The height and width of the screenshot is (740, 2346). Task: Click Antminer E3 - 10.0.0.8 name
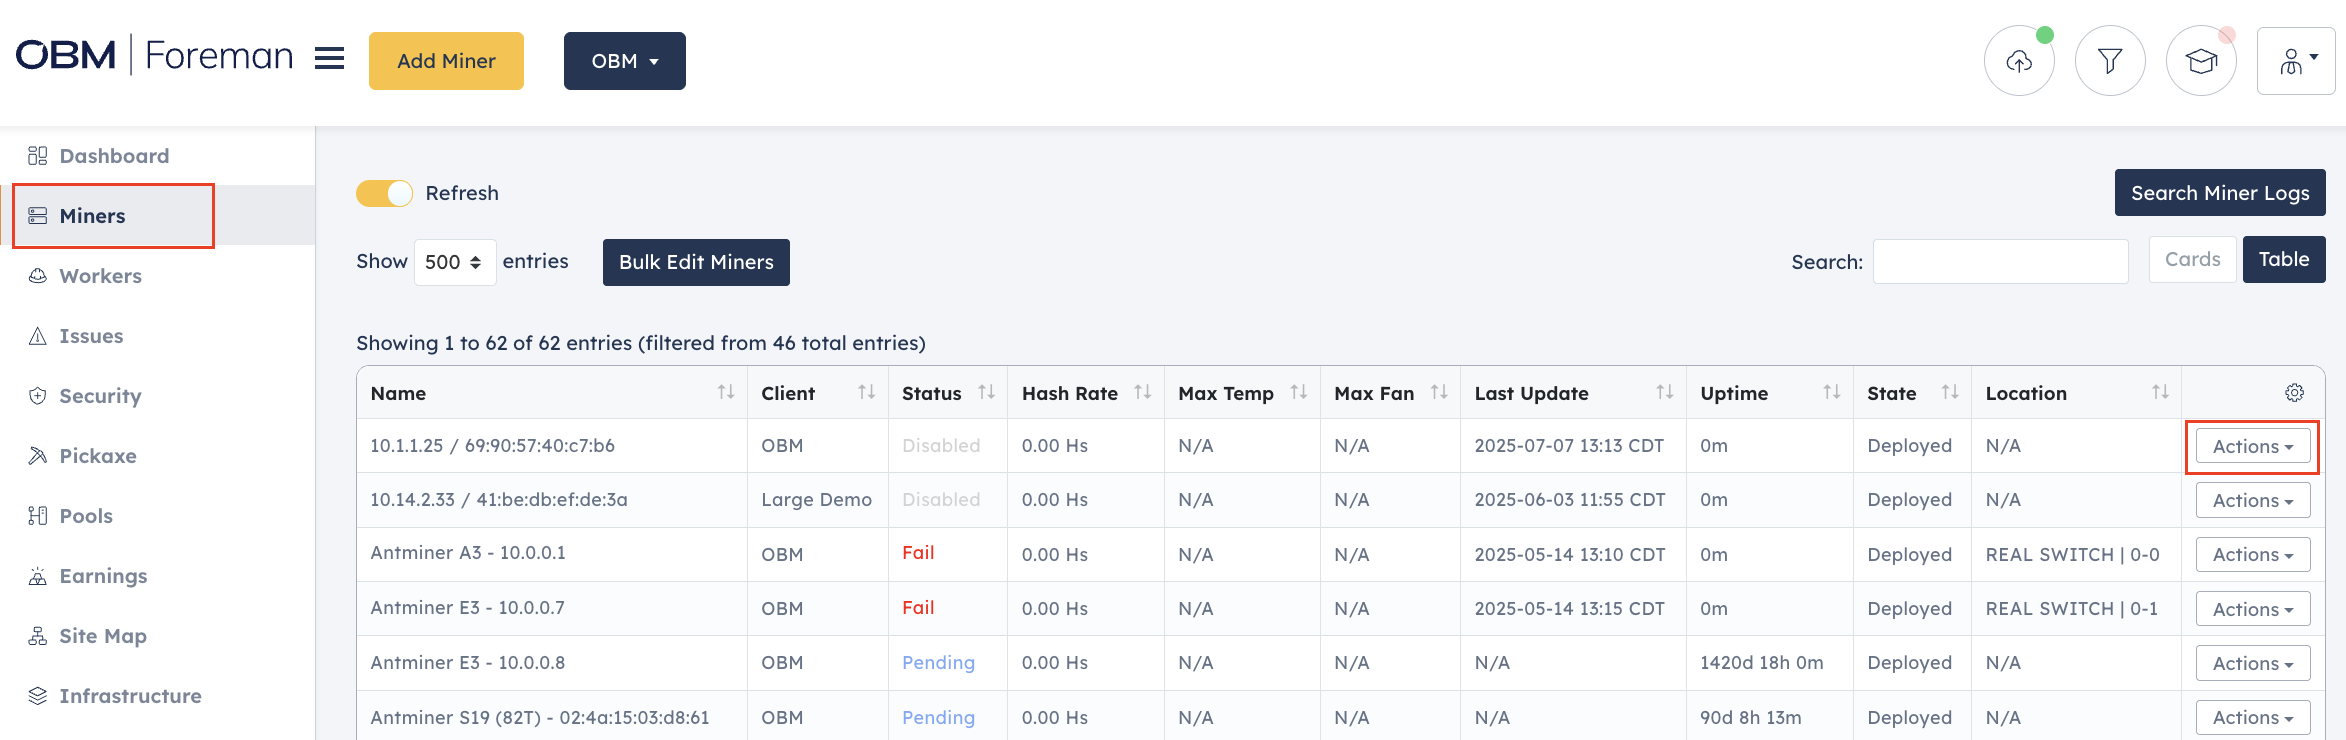click(467, 663)
